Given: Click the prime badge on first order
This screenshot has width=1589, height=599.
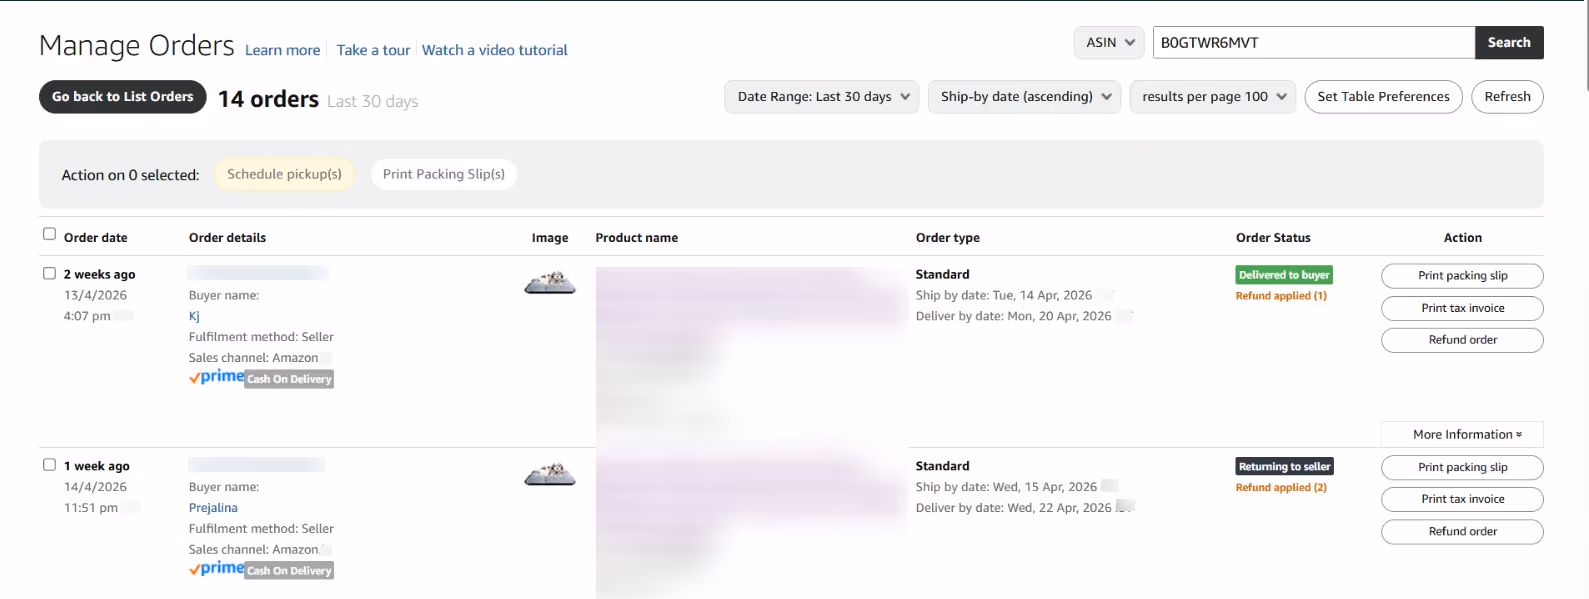Looking at the screenshot, I should tap(217, 377).
